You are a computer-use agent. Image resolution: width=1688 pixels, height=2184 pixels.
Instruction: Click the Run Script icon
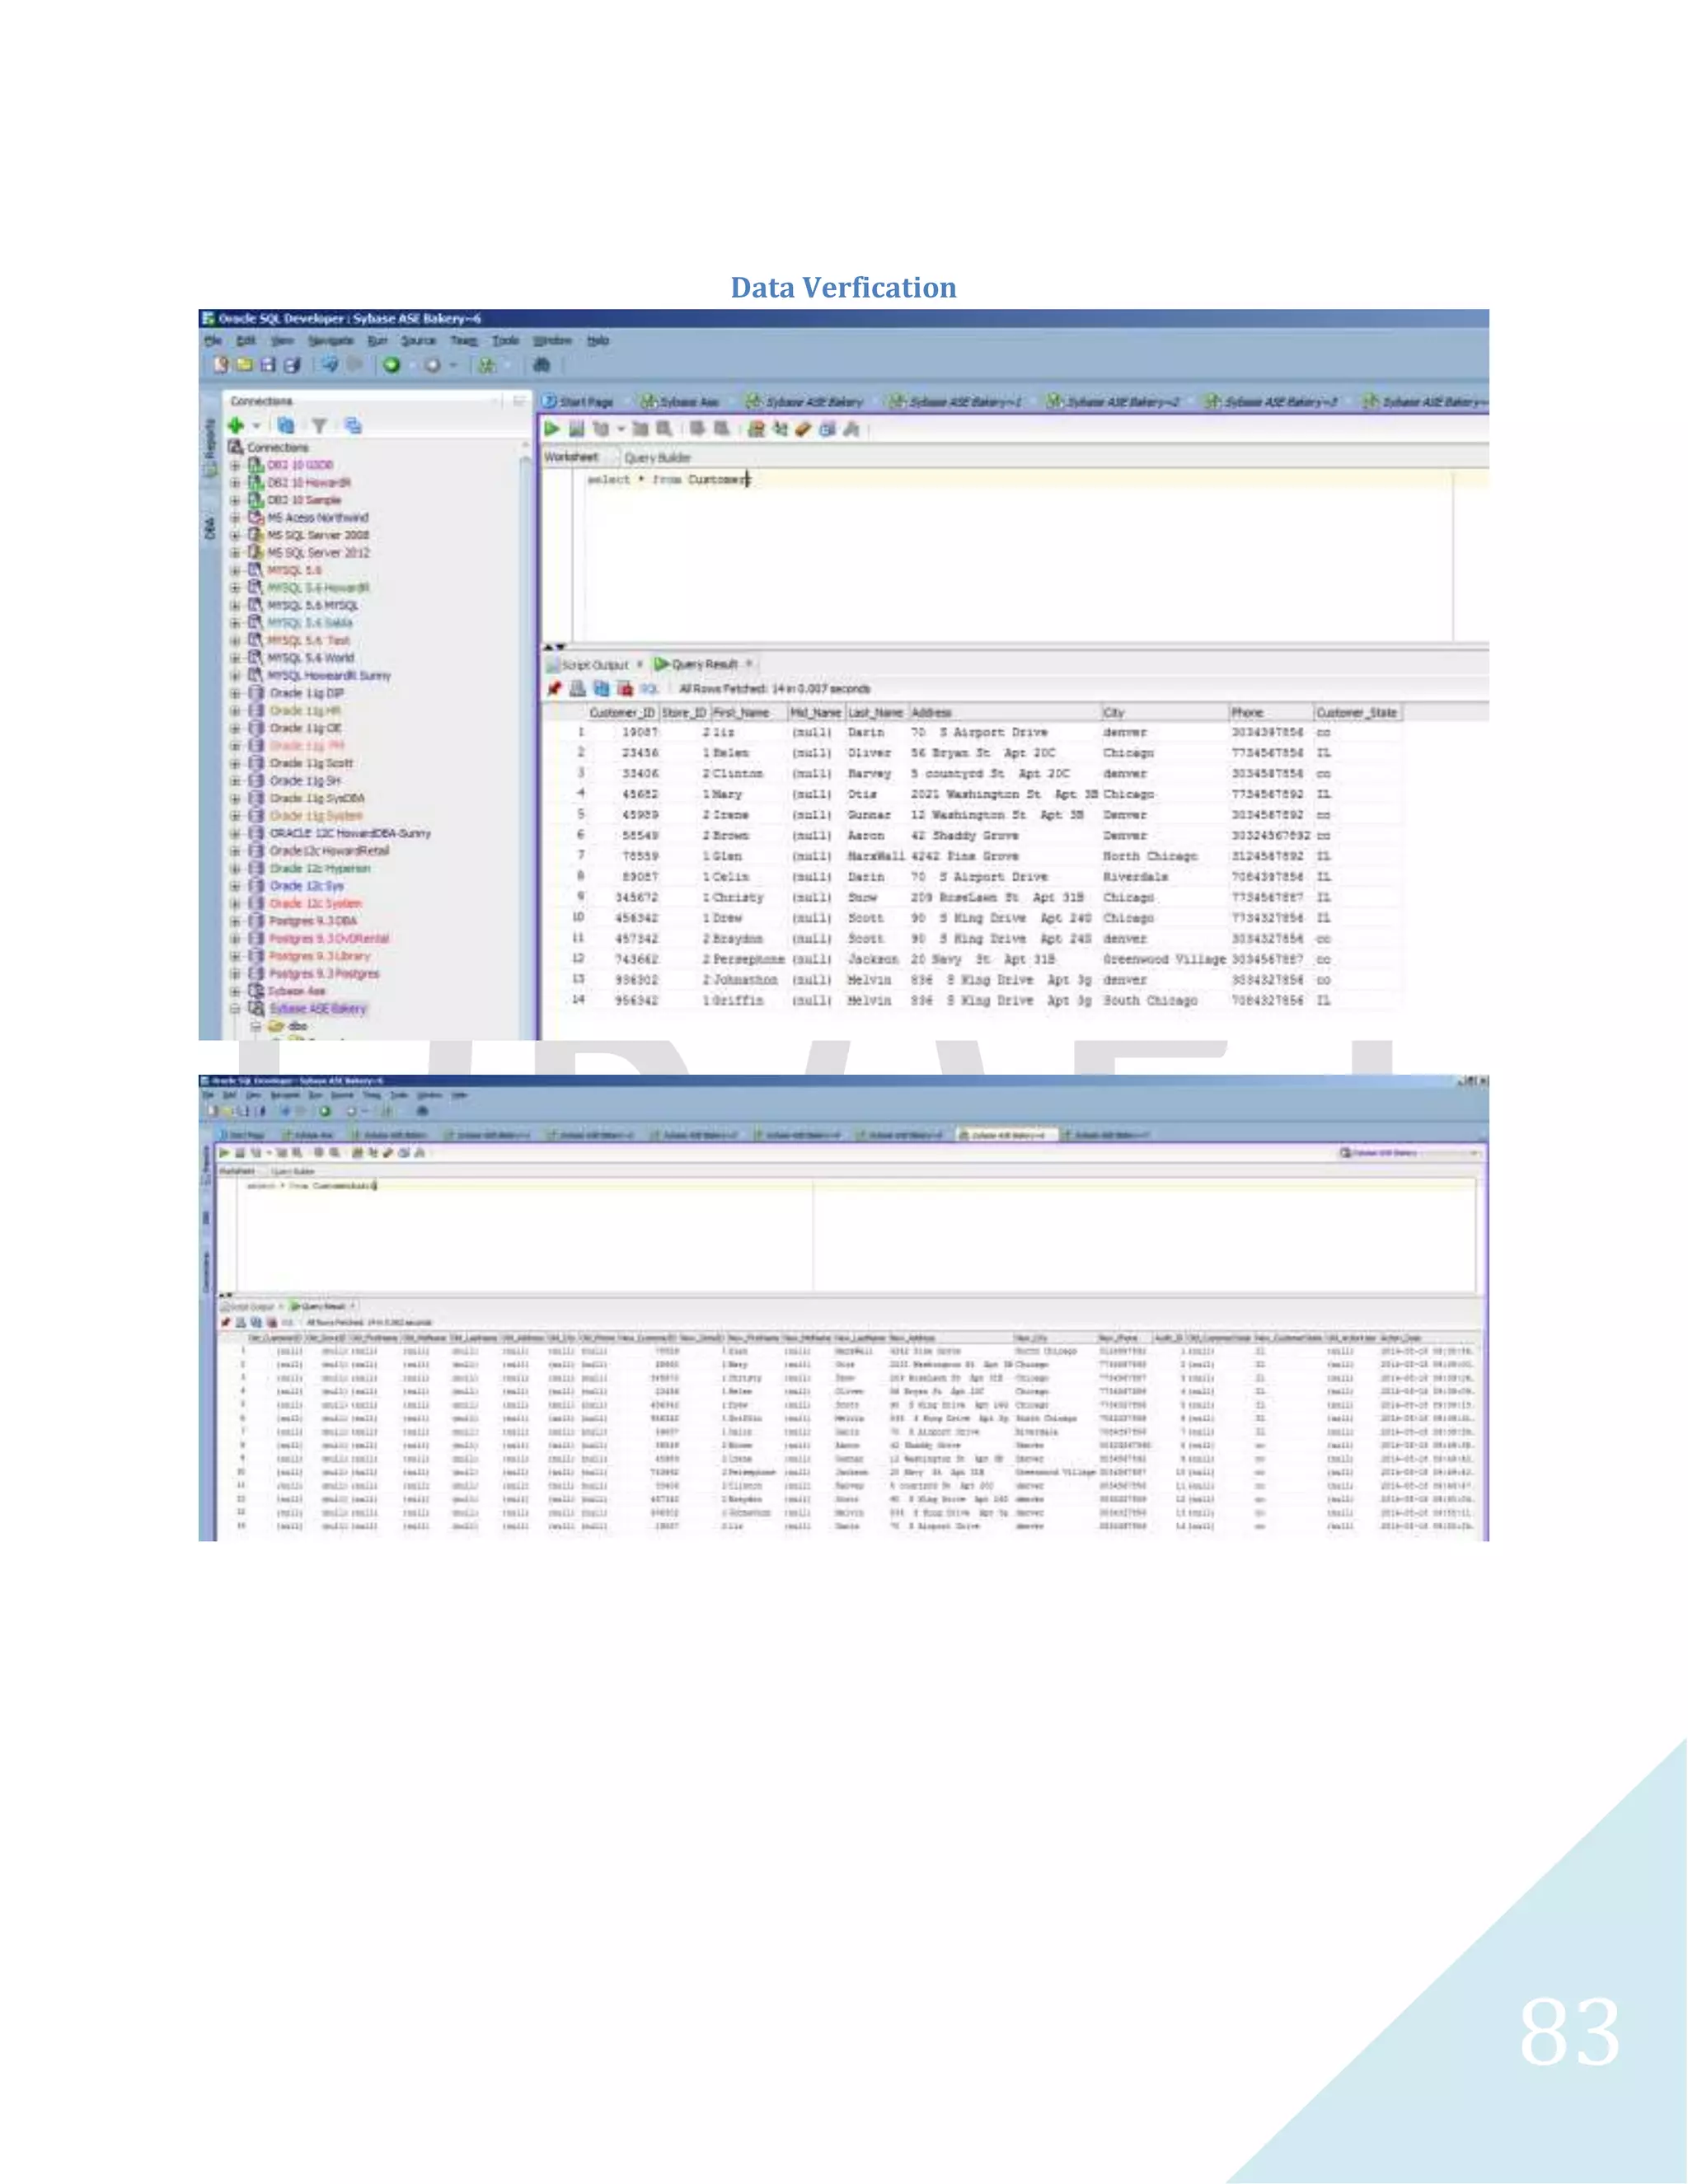(x=577, y=429)
